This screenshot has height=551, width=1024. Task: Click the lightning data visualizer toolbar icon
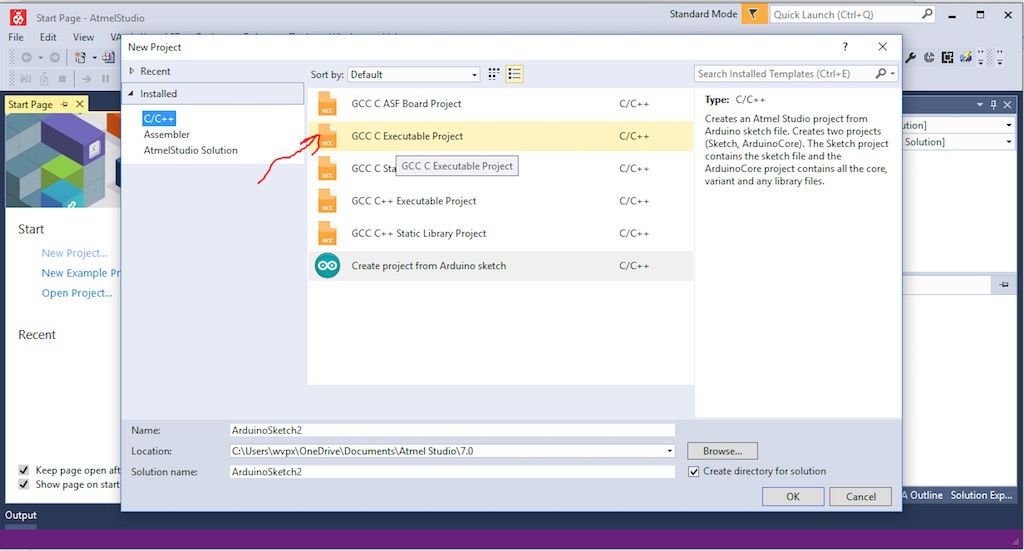[966, 57]
